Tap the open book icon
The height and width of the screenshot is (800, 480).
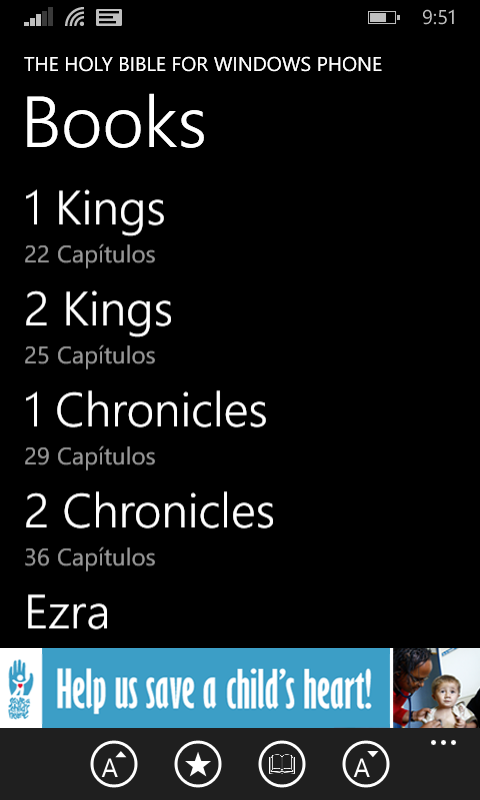[282, 764]
